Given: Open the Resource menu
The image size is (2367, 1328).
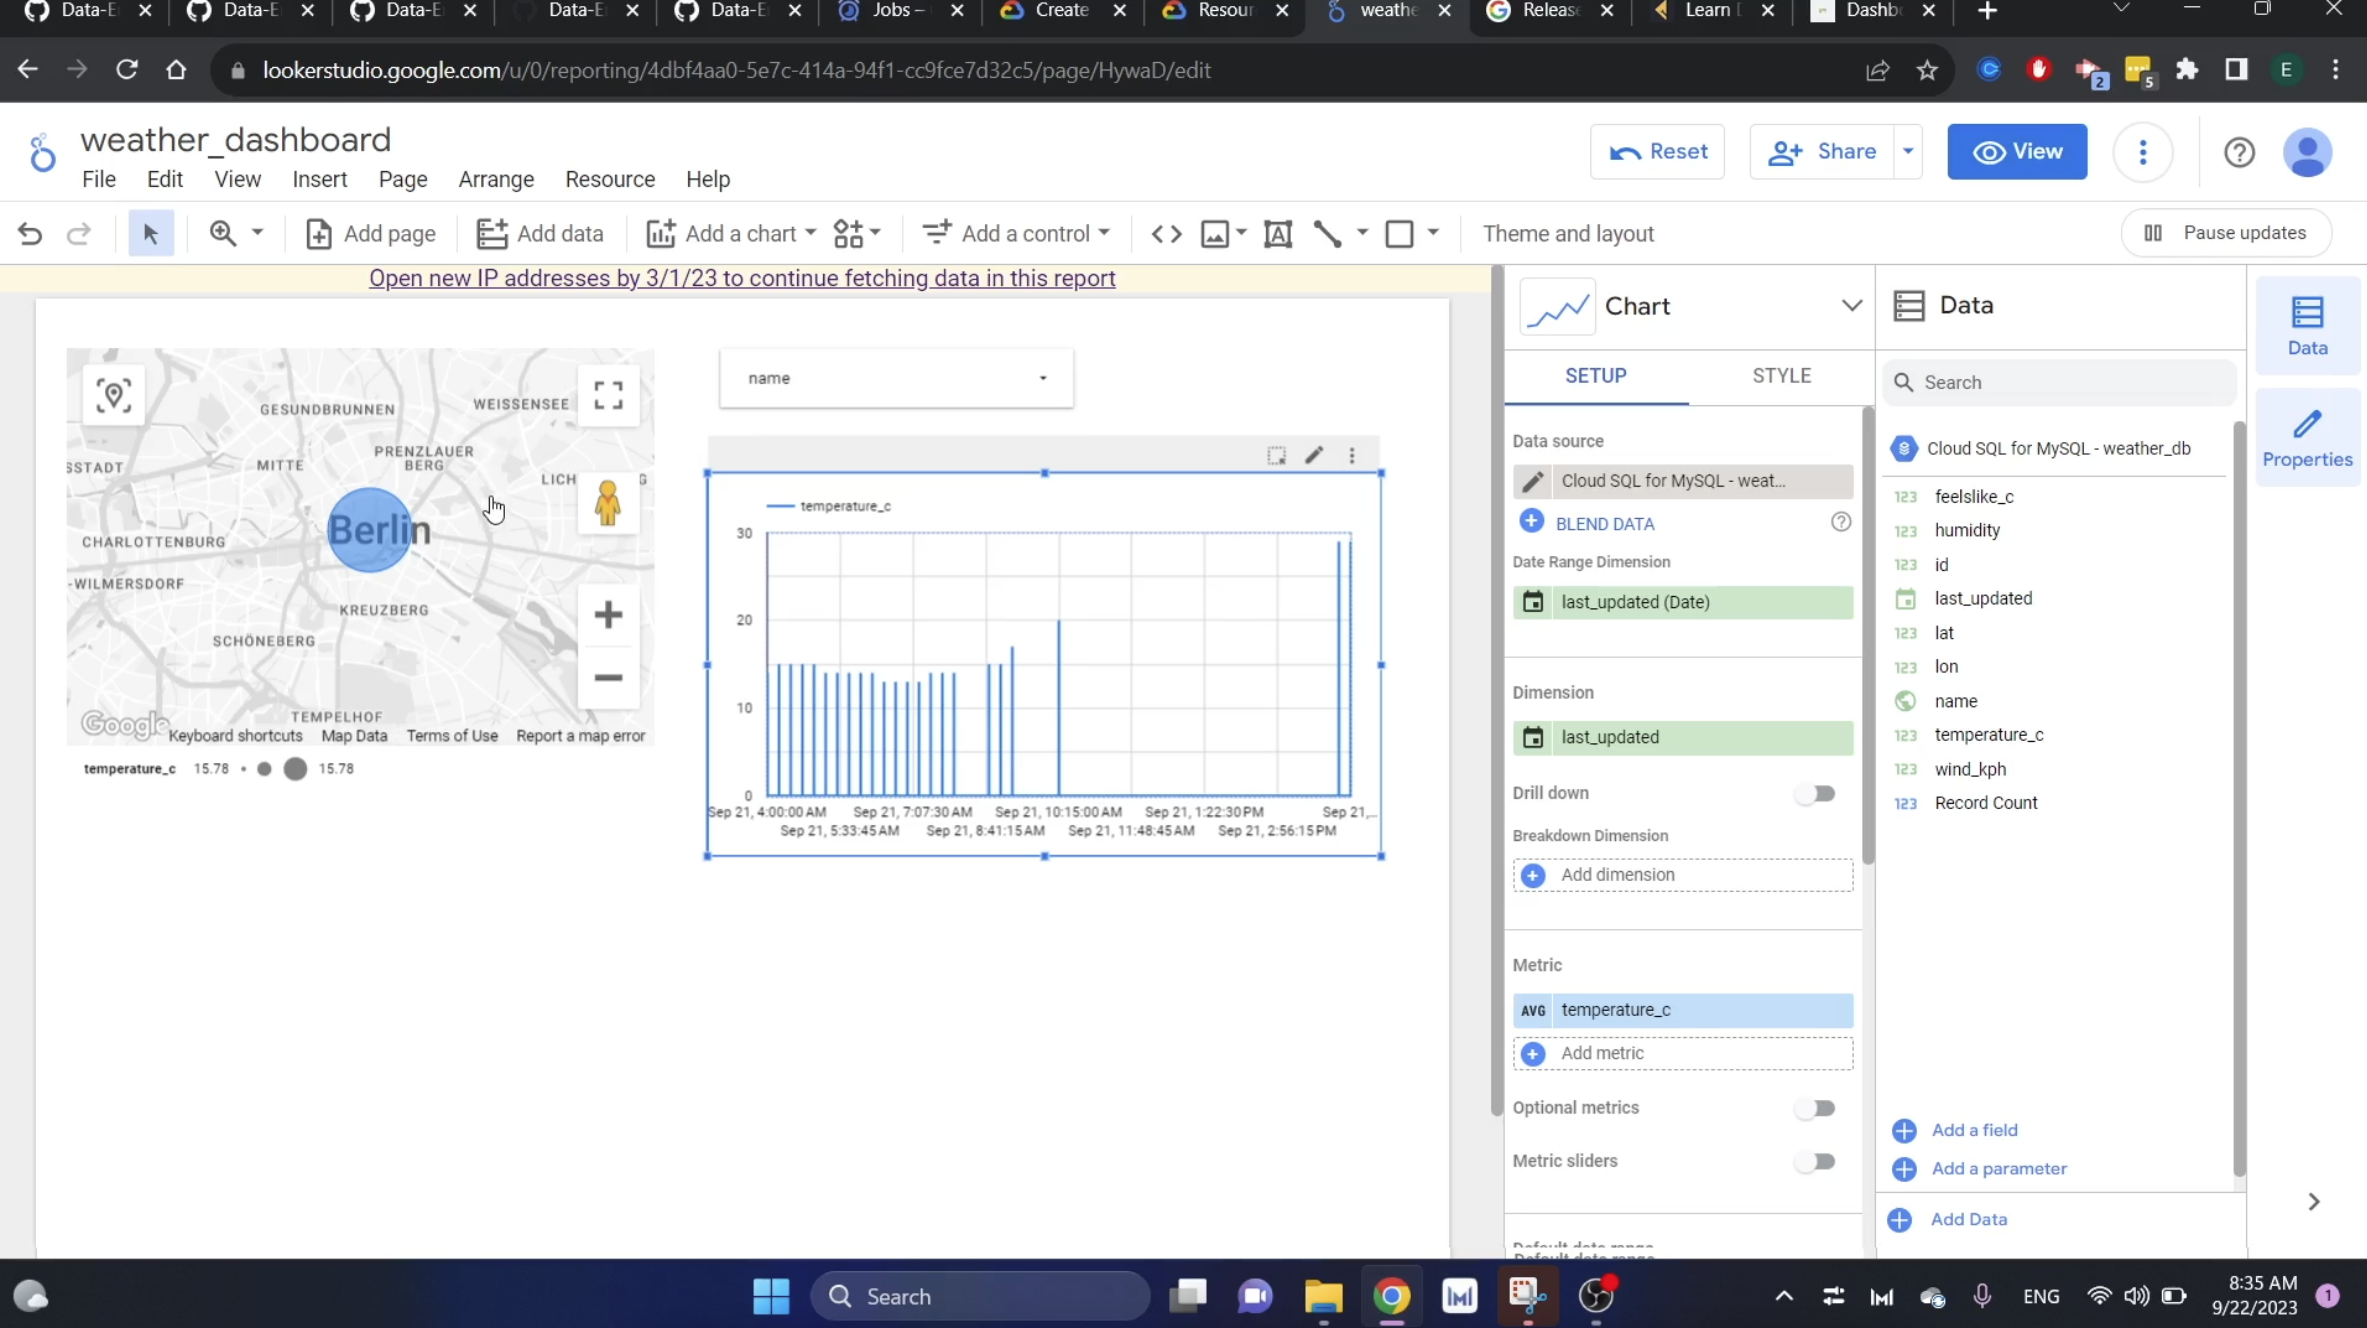Looking at the screenshot, I should [x=610, y=179].
